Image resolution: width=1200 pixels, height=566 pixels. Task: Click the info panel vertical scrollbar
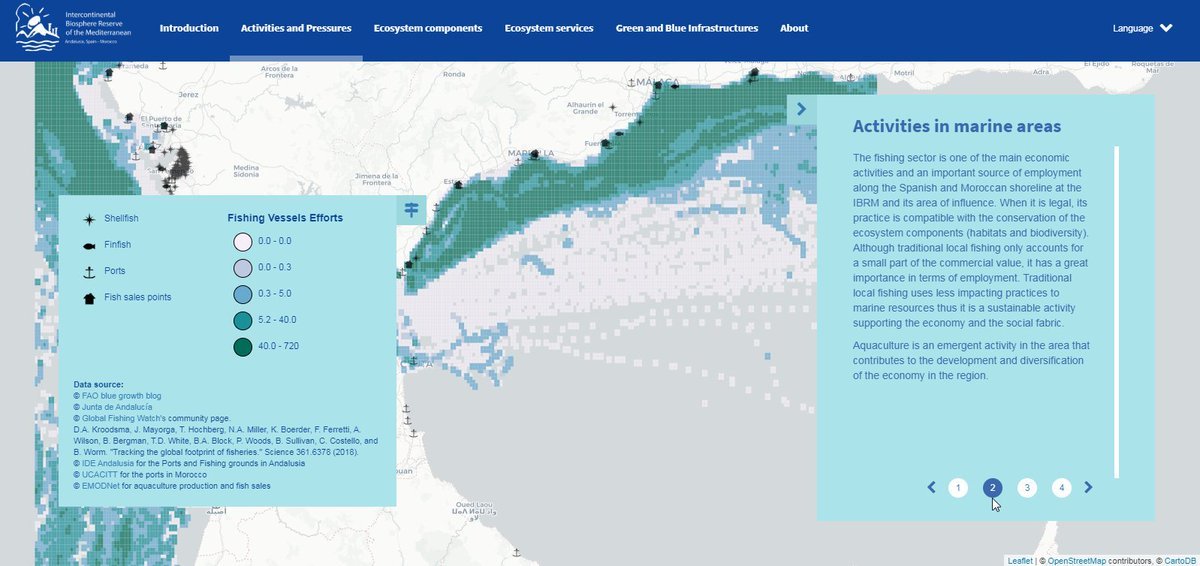[1116, 312]
